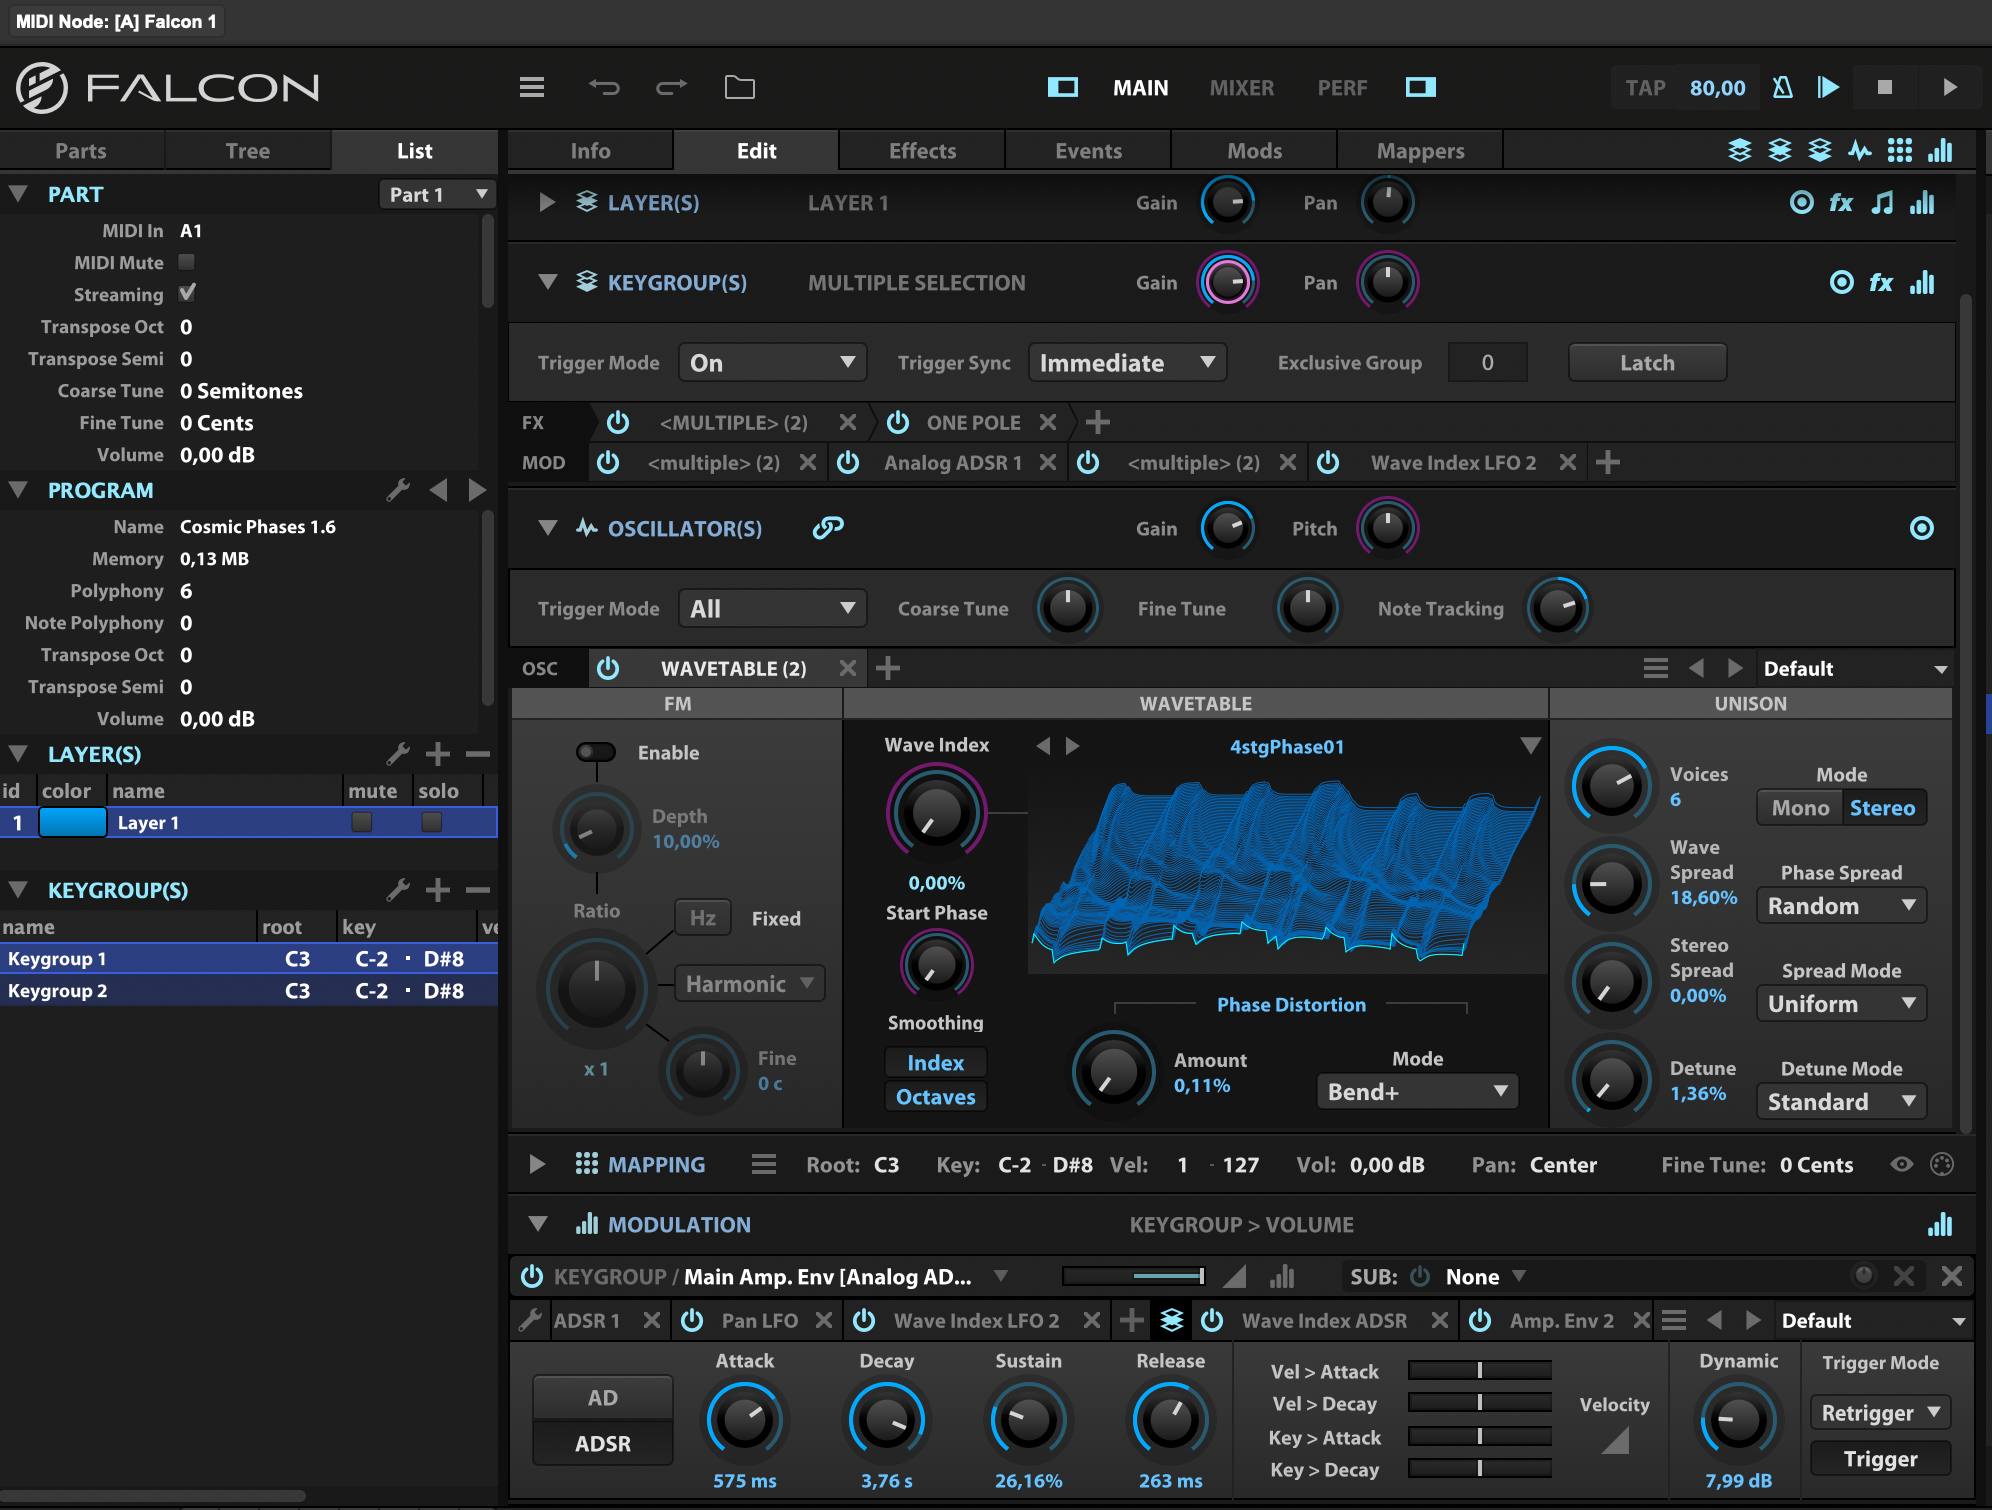The width and height of the screenshot is (1992, 1510).
Task: Click Layer 1 blue color swatch
Action: coord(73,822)
